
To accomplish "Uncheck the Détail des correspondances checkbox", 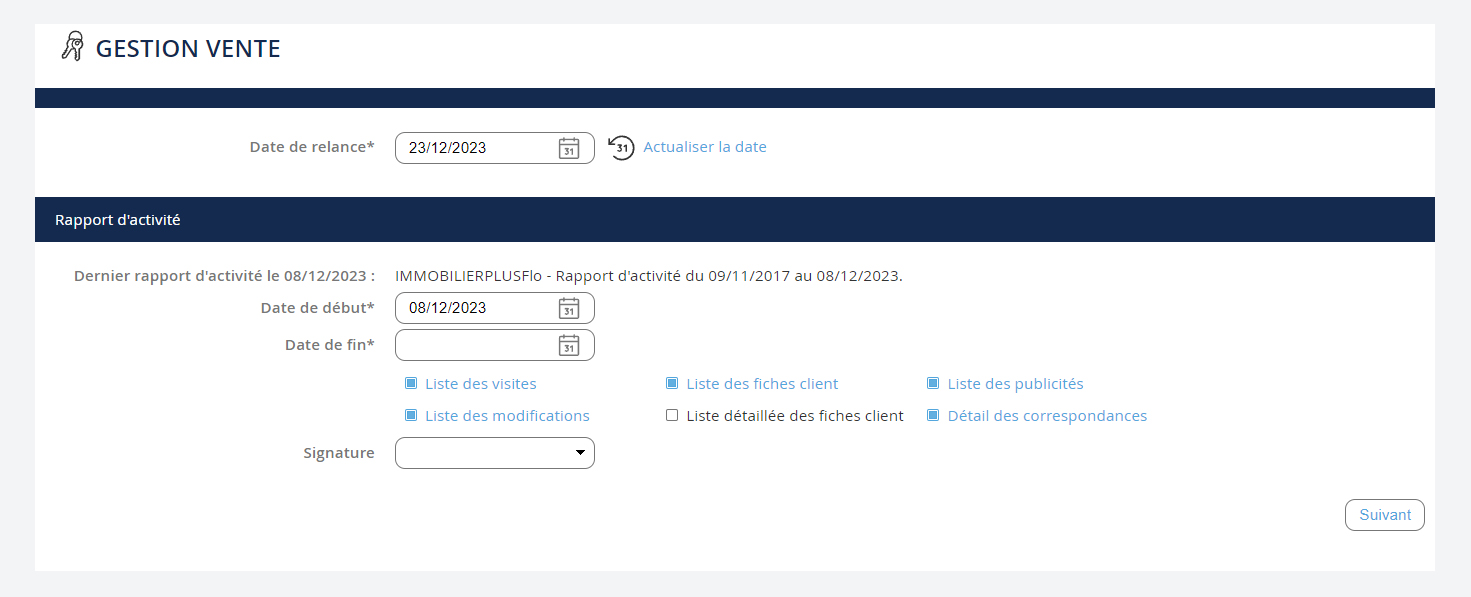I will (x=933, y=416).
